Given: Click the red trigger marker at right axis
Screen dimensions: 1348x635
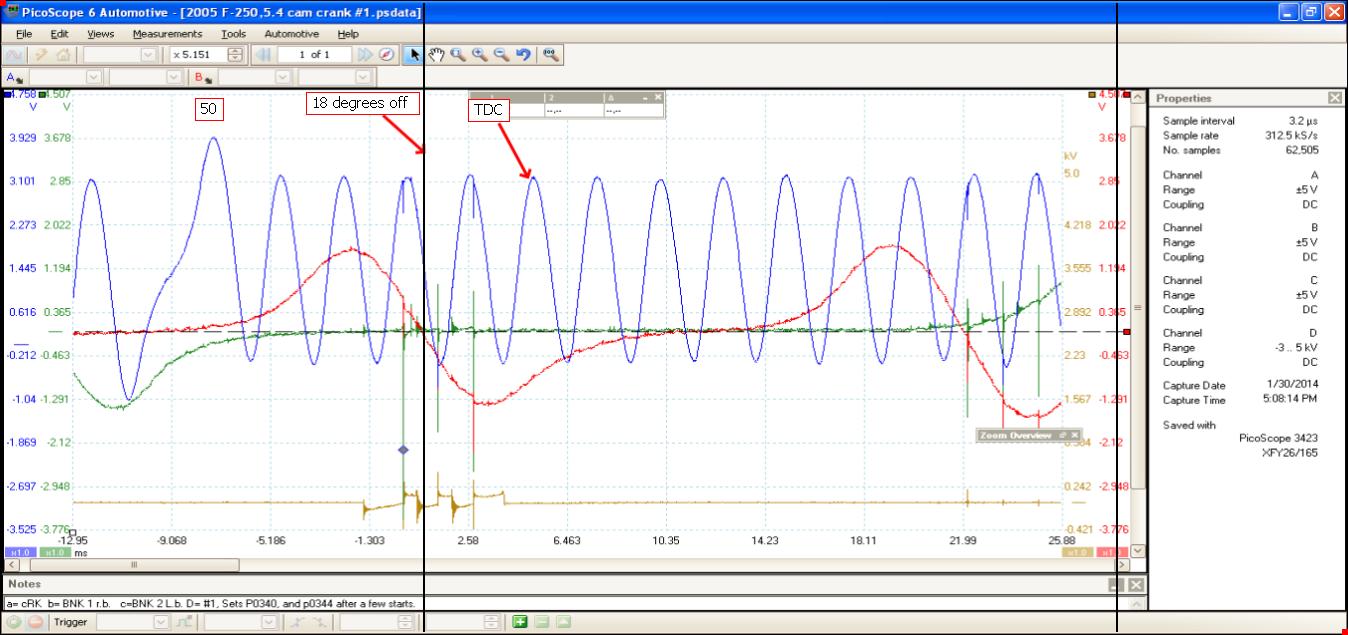Looking at the screenshot, I should click(x=1127, y=331).
